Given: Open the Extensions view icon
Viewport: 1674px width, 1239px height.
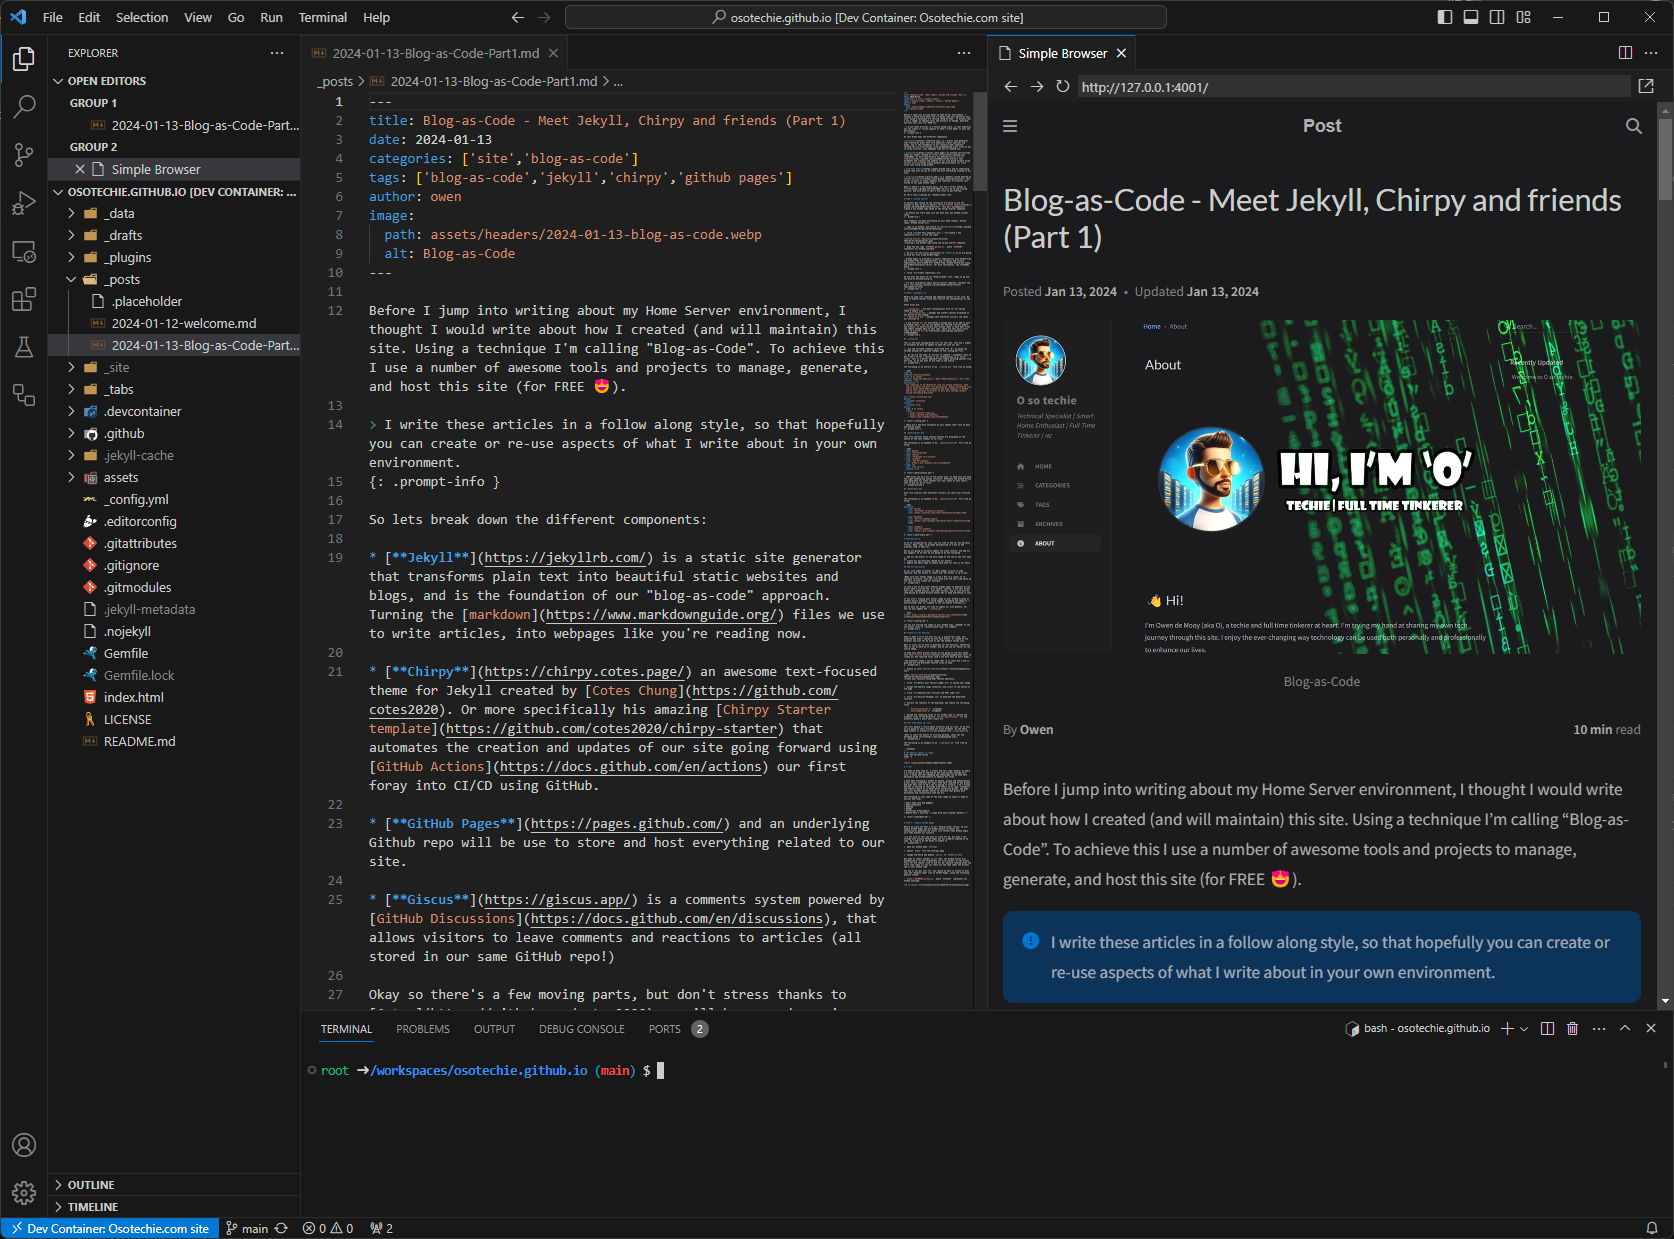Looking at the screenshot, I should [x=24, y=299].
